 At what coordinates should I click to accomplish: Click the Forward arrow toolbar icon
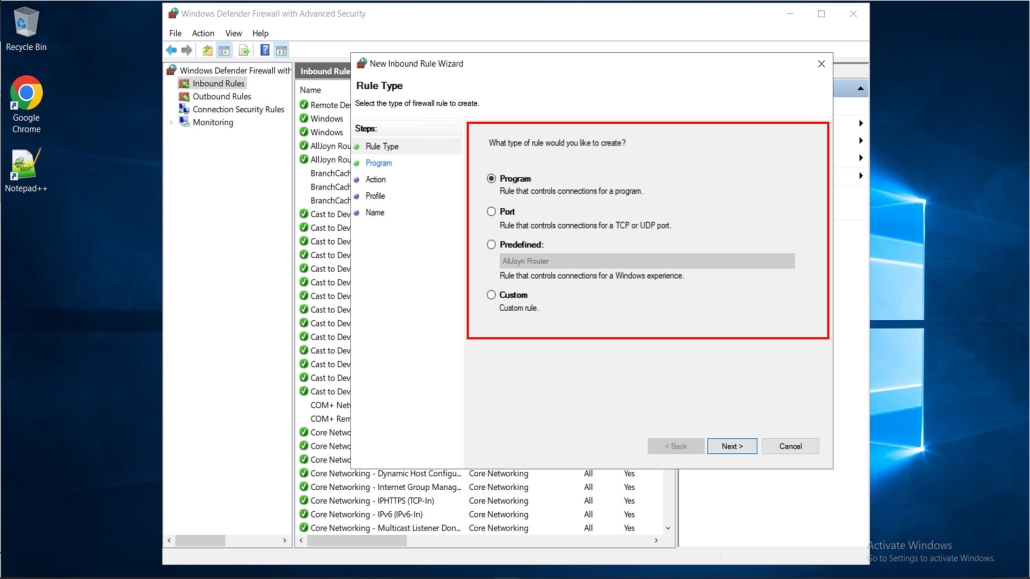coord(187,50)
